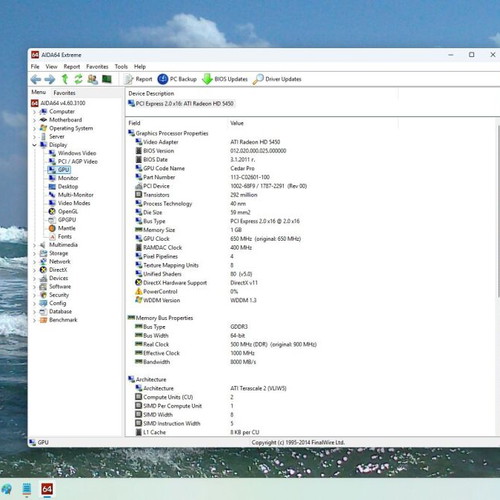The width and height of the screenshot is (500, 500).
Task: Refresh the page with green arrows icon
Action: coord(78,79)
